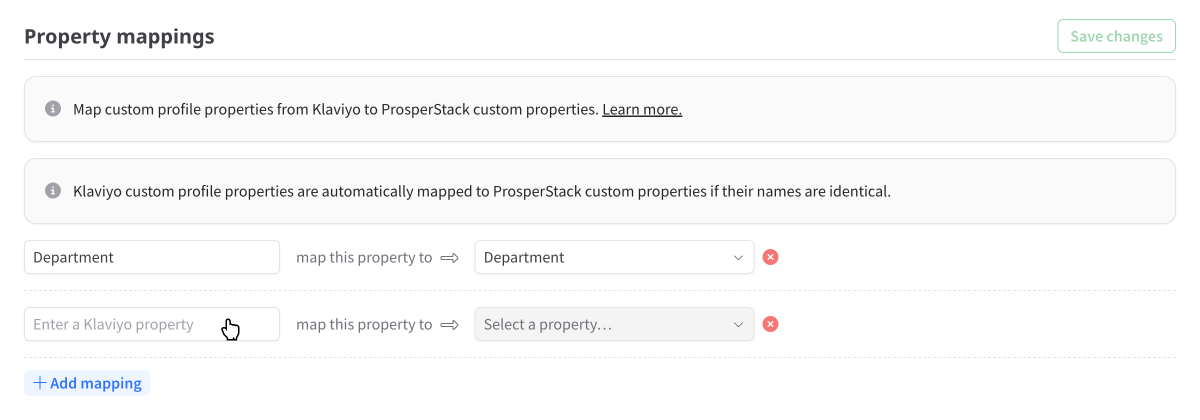Open the Department property dropdown
1200x420 pixels.
point(614,257)
